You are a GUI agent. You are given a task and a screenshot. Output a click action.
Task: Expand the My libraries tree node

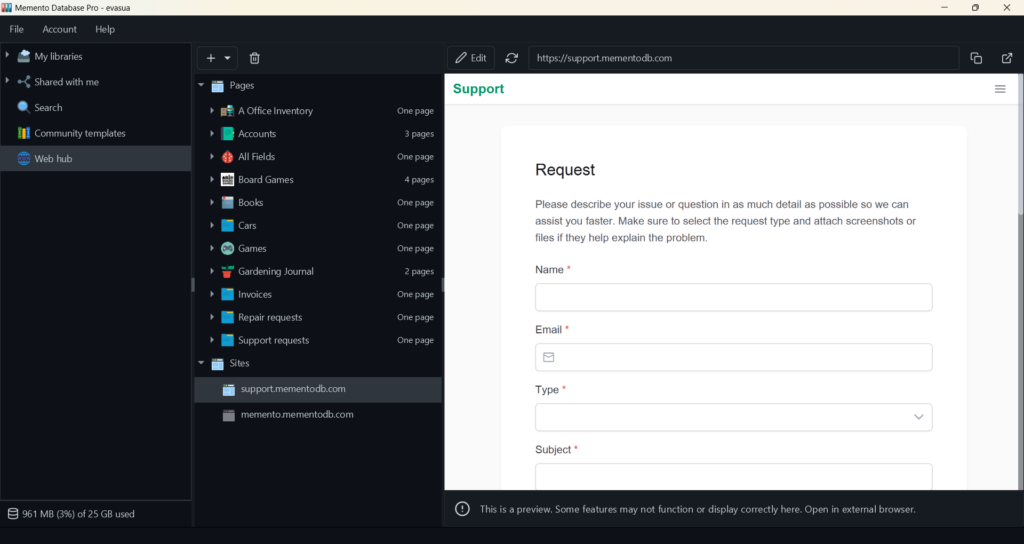point(7,56)
